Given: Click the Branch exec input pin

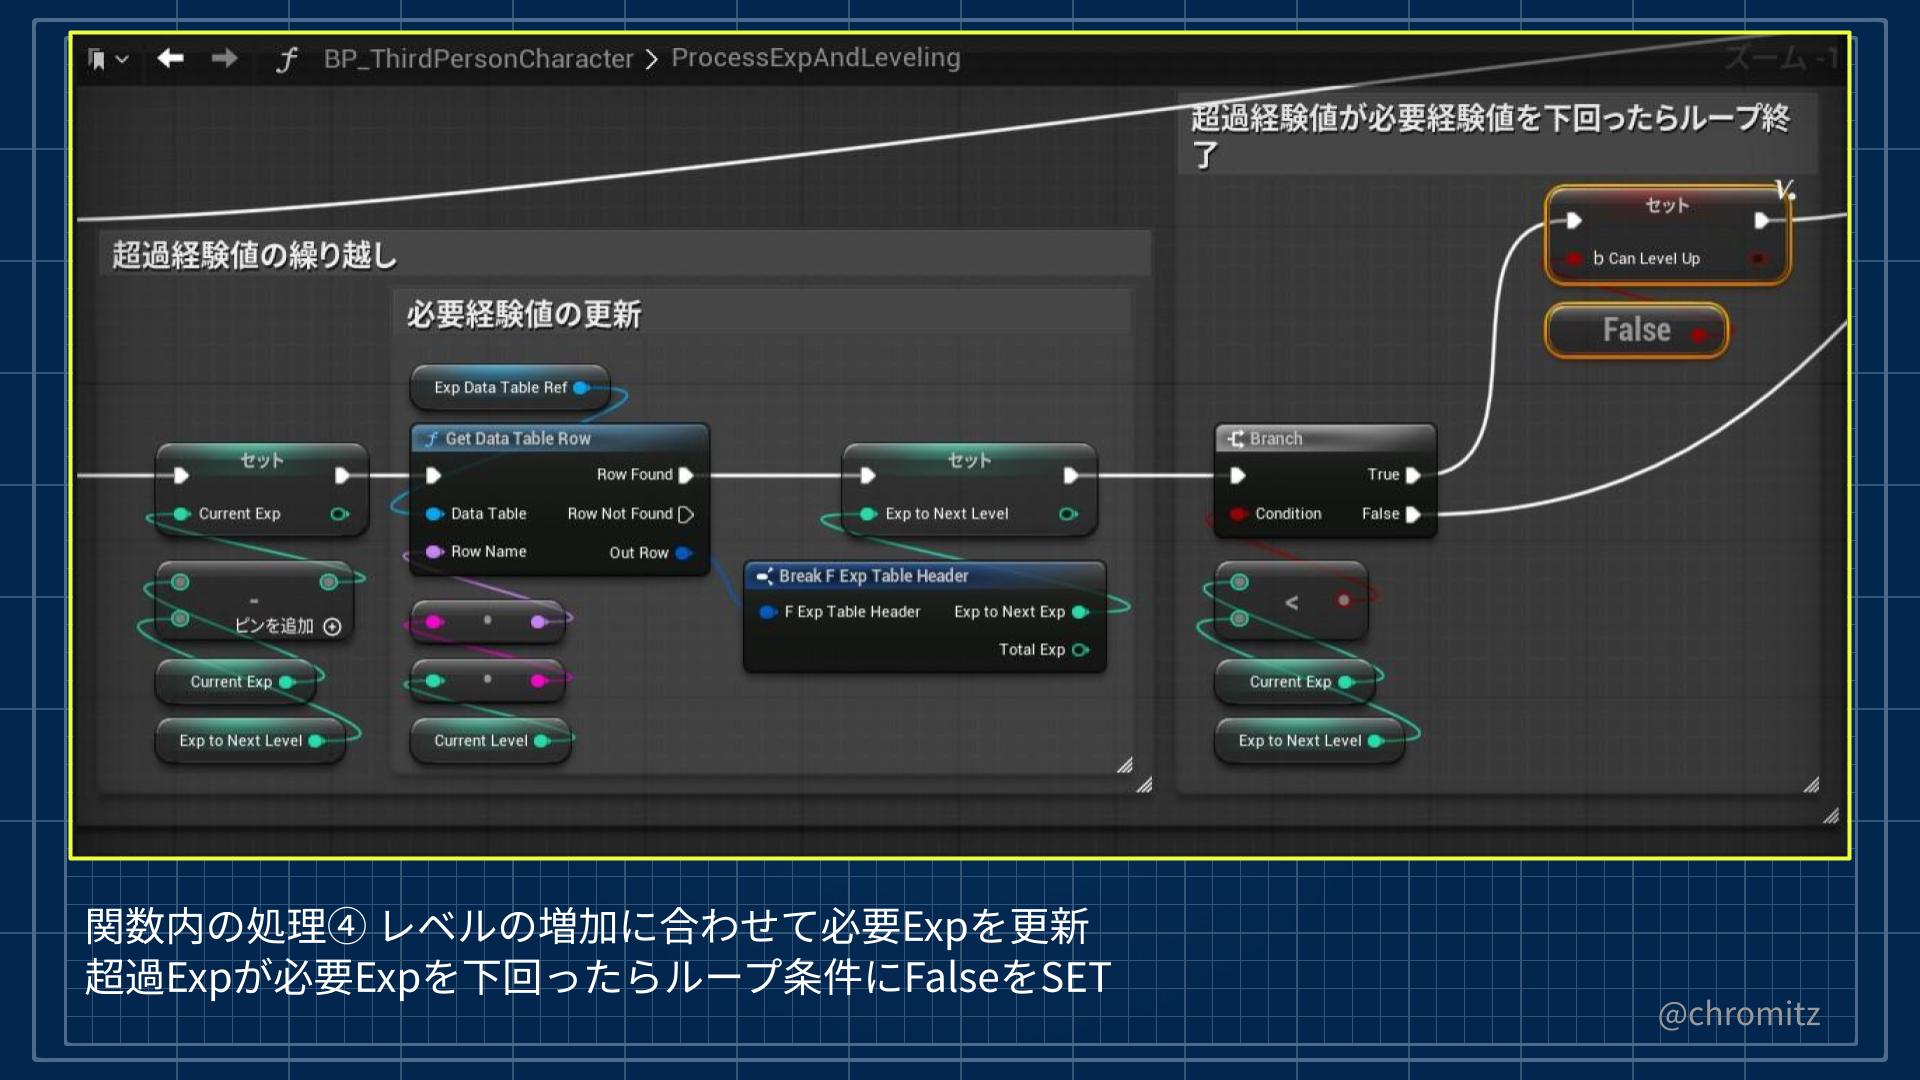Looking at the screenshot, I should coord(1238,475).
